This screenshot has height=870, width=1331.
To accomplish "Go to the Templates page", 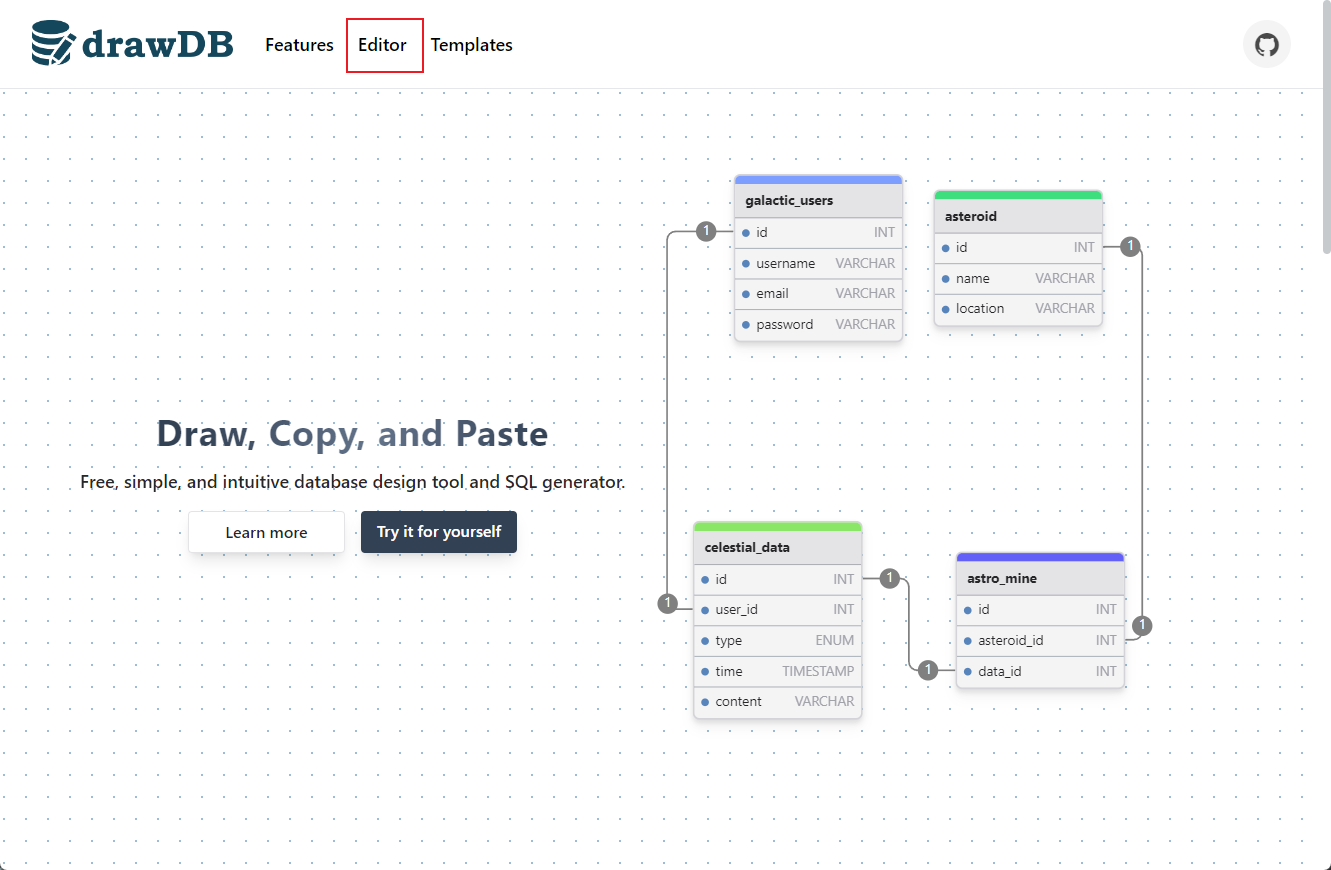I will coord(471,45).
